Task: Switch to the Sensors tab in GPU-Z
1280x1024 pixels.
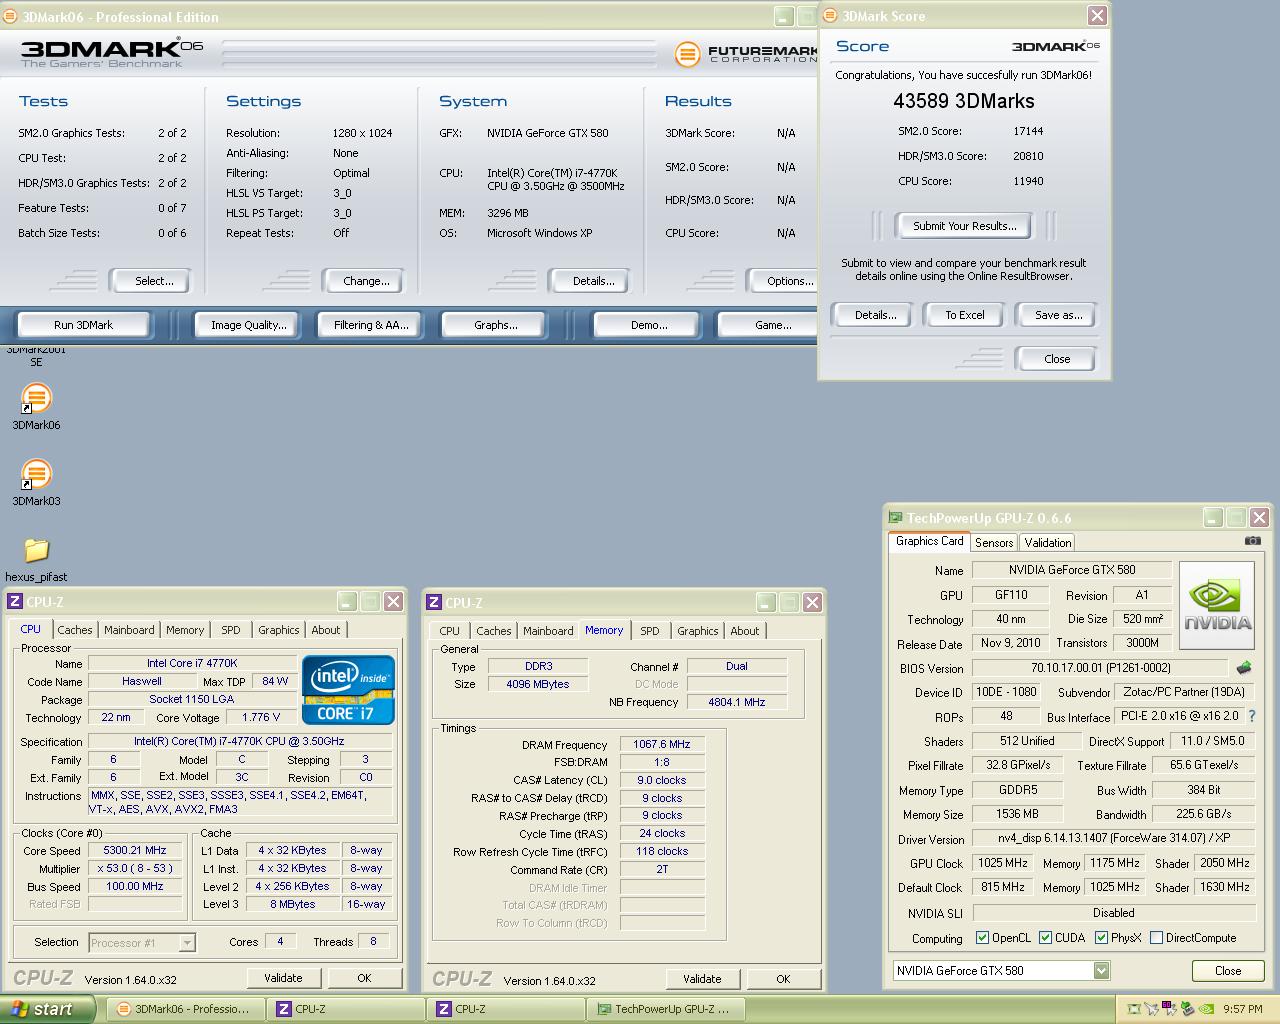Action: (994, 543)
